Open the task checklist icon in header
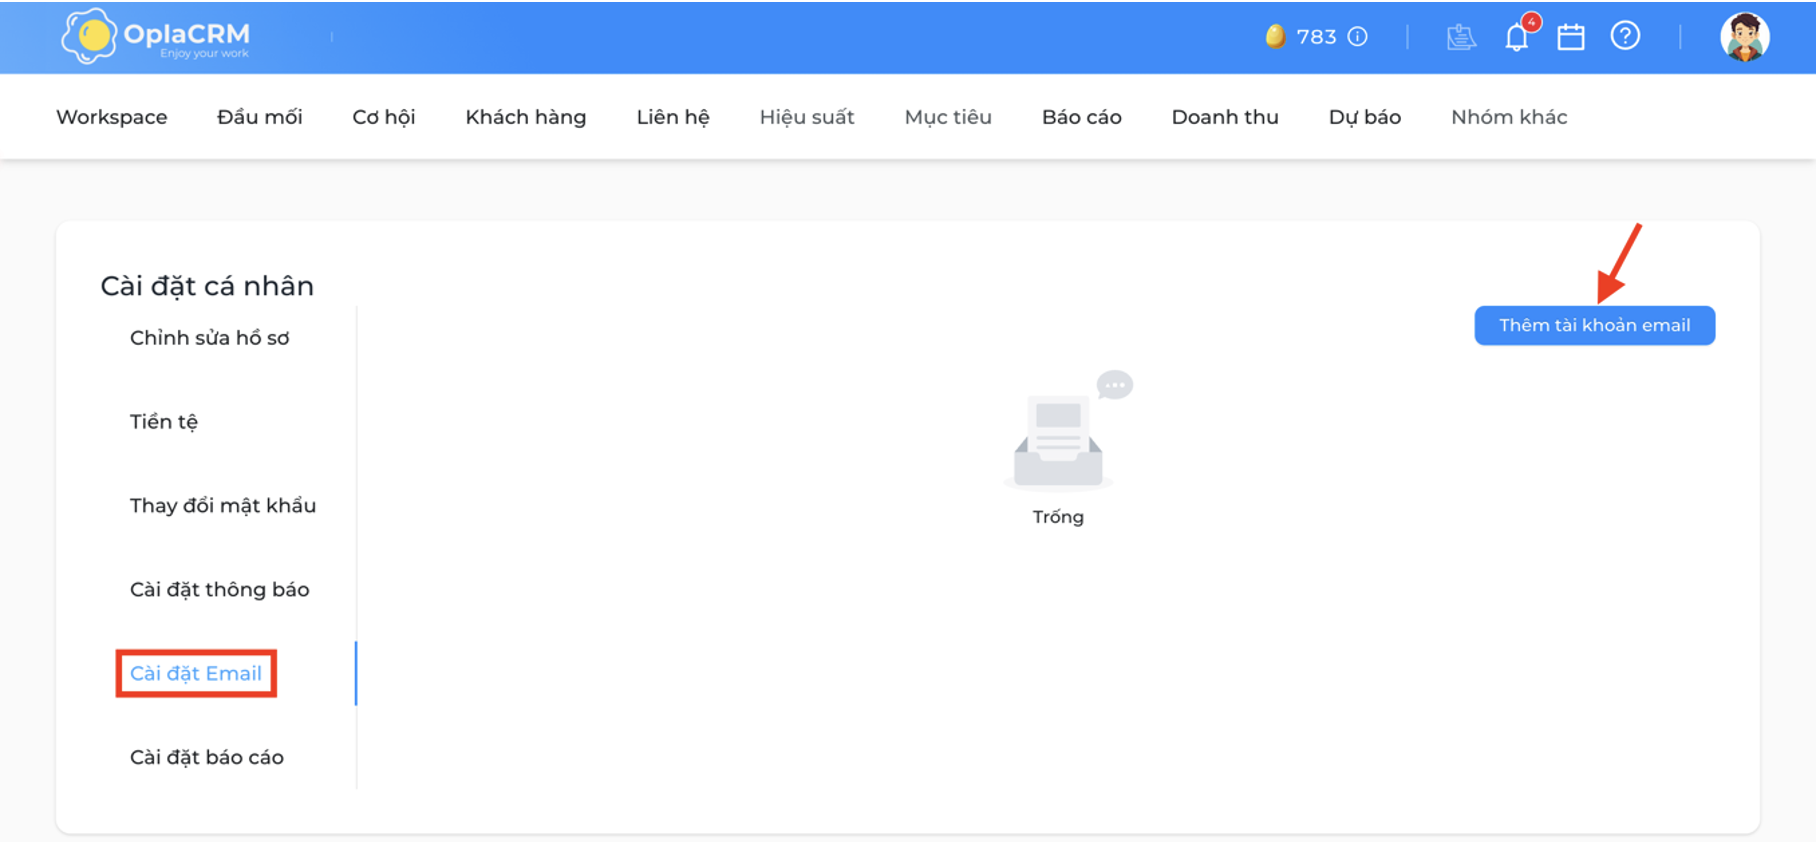 point(1461,37)
